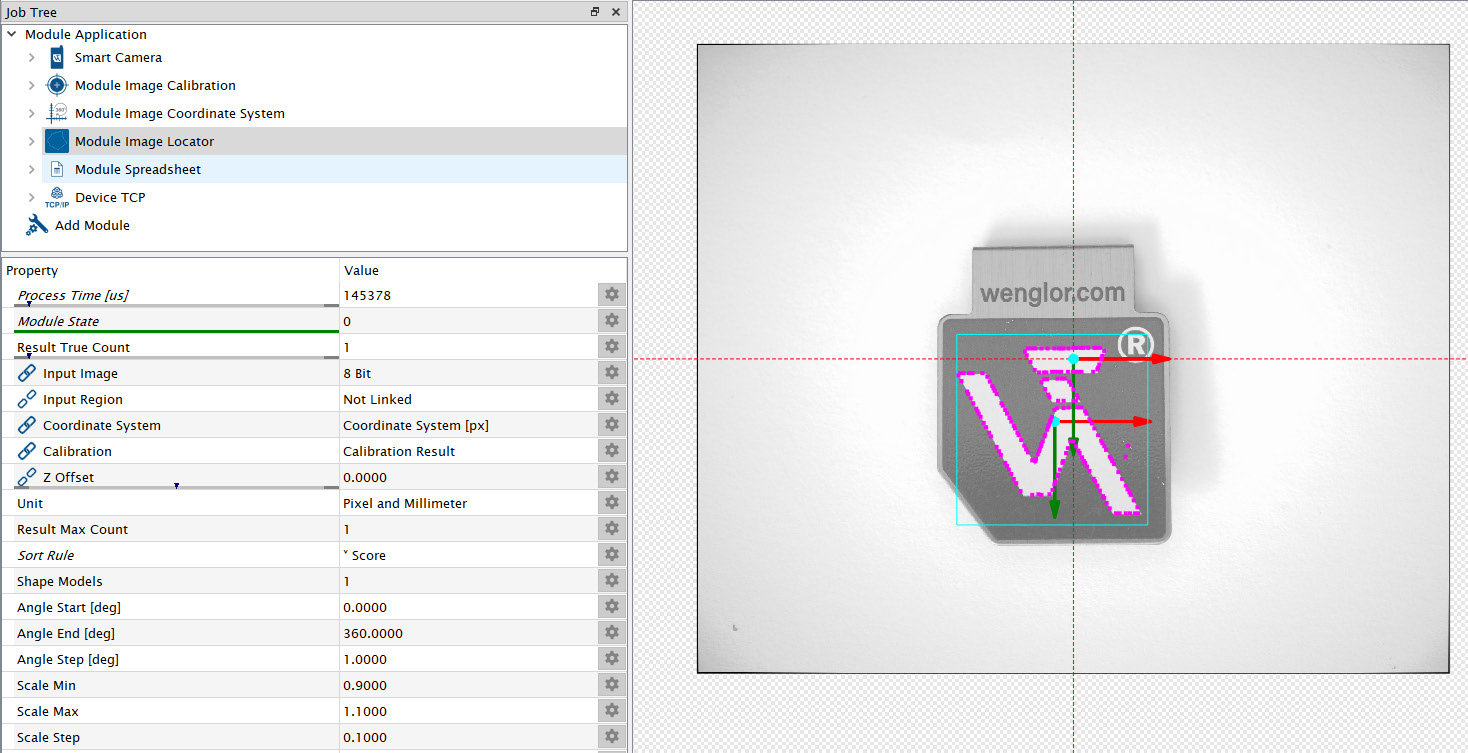Click the gear icon beside Input Region
Viewport: 1468px width, 753px height.
click(612, 399)
